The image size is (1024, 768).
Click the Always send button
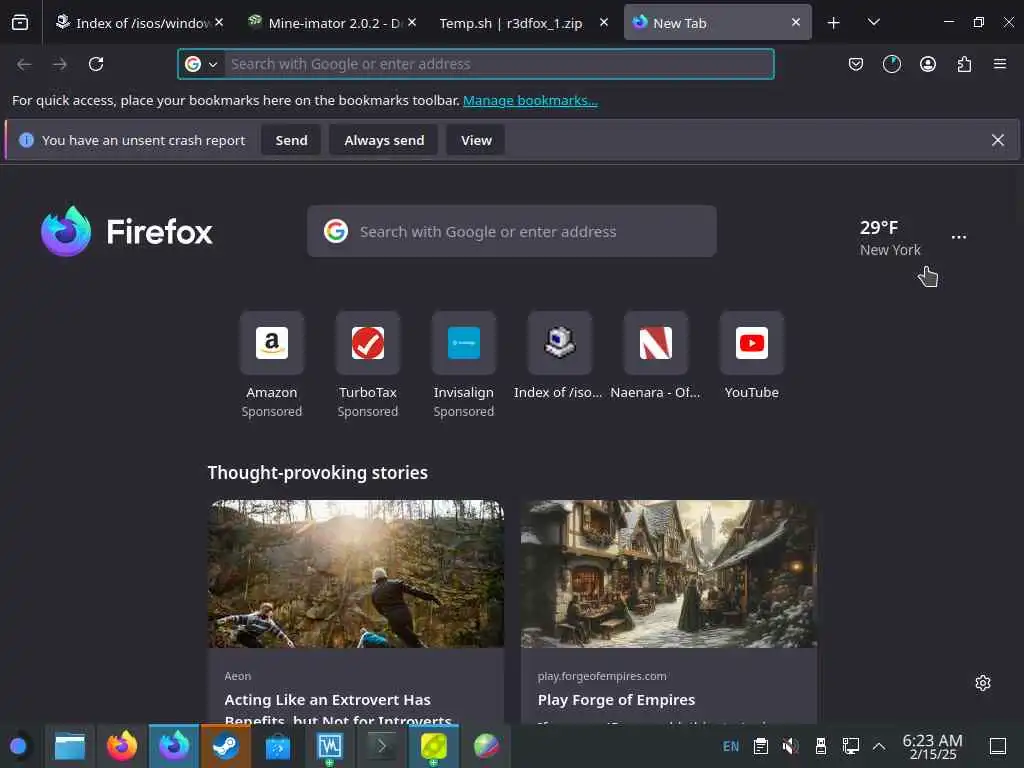pyautogui.click(x=384, y=140)
